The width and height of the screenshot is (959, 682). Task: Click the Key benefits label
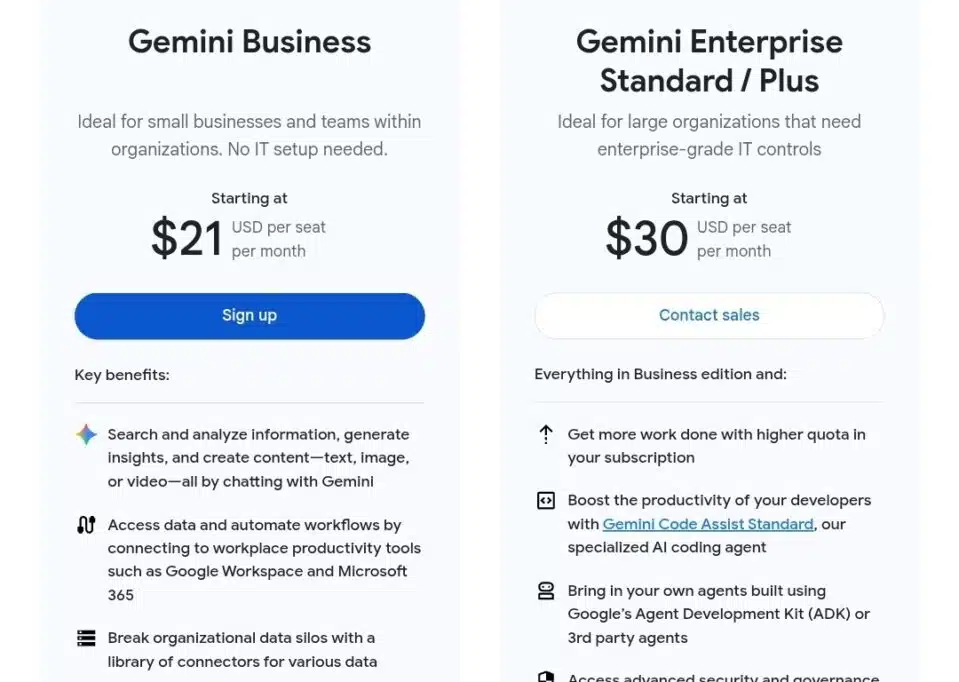click(x=122, y=375)
